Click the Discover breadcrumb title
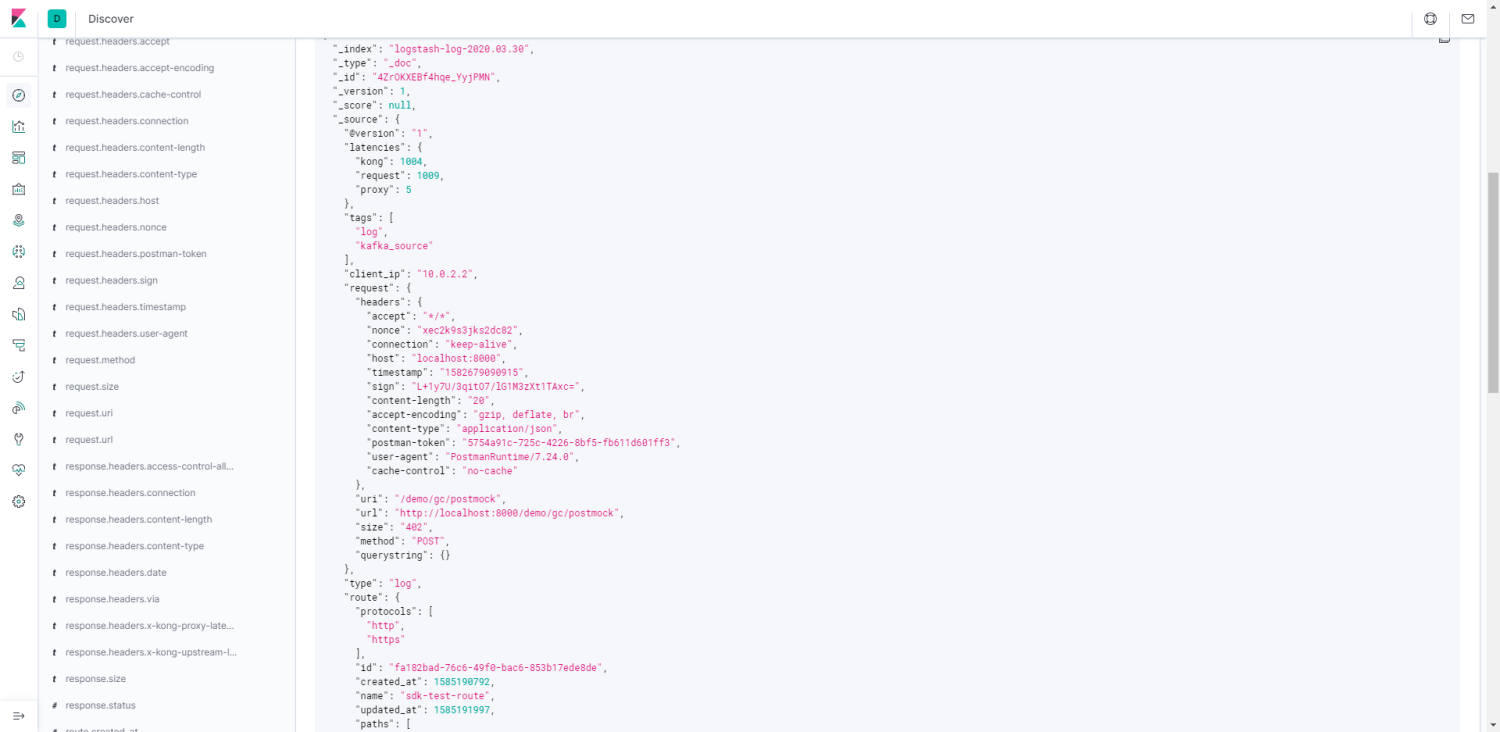The height and width of the screenshot is (732, 1500). [111, 19]
